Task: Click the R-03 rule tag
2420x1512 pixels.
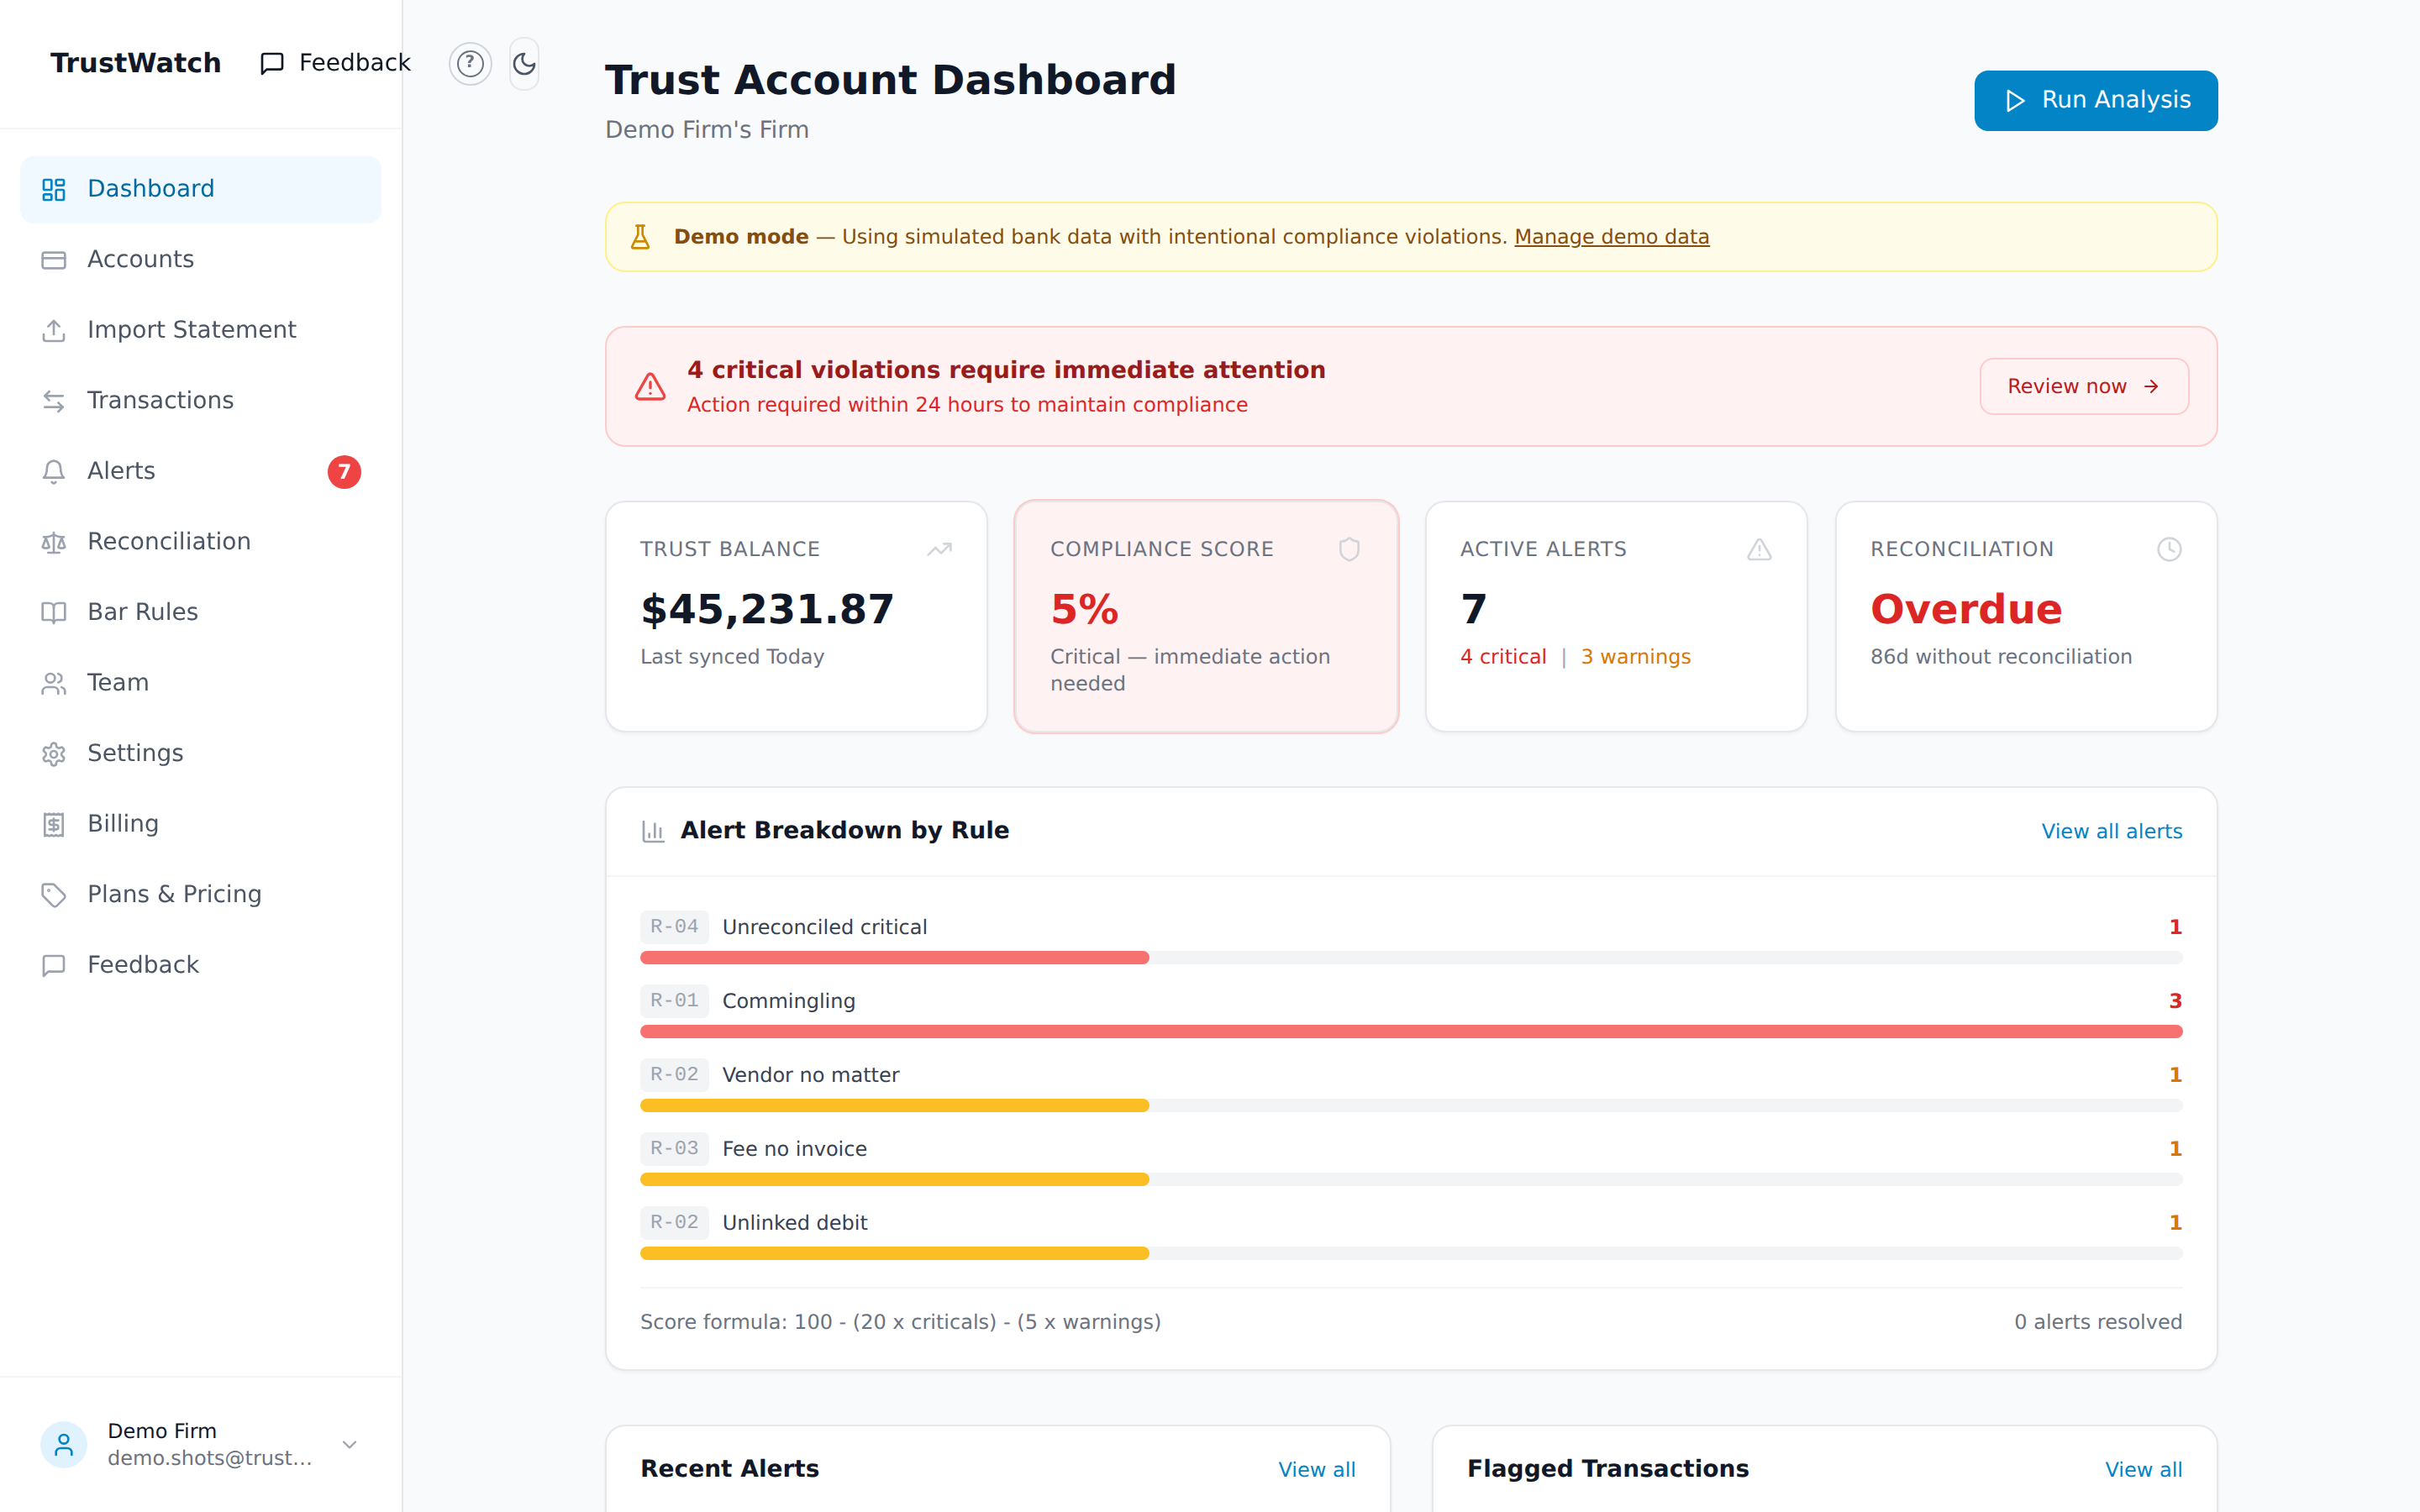Action: [x=674, y=1149]
